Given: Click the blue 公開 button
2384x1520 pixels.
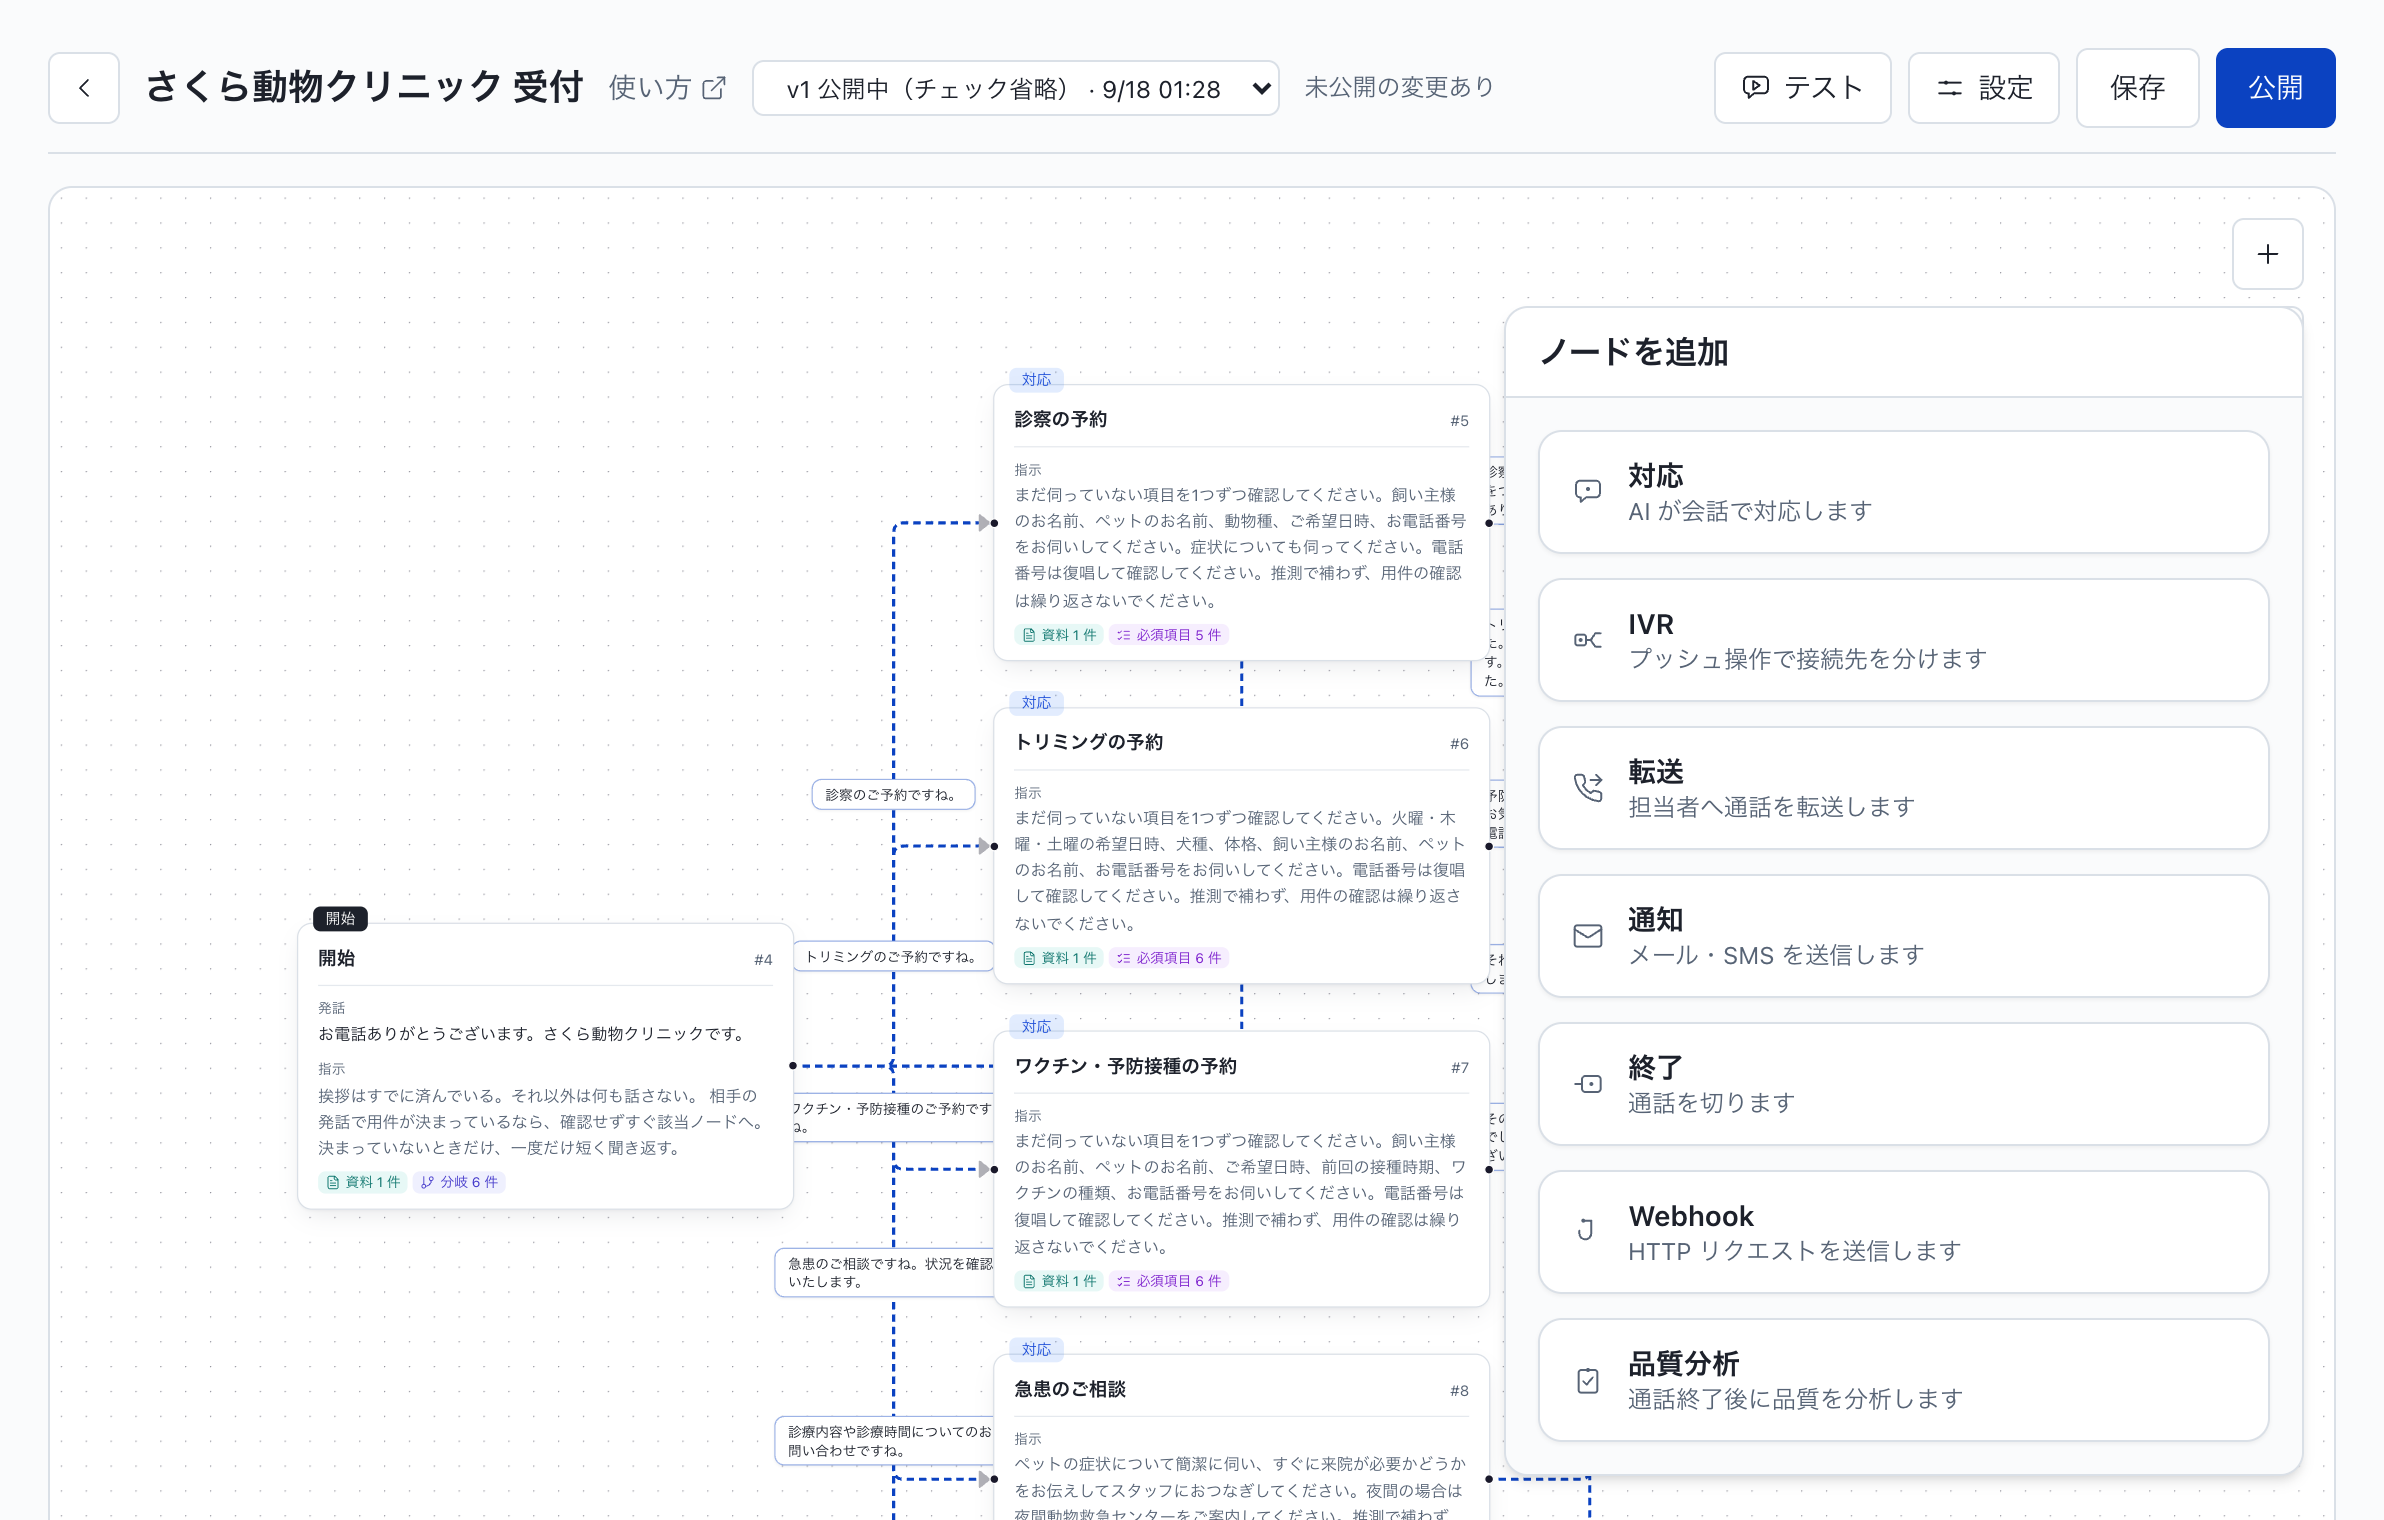Looking at the screenshot, I should tap(2275, 88).
